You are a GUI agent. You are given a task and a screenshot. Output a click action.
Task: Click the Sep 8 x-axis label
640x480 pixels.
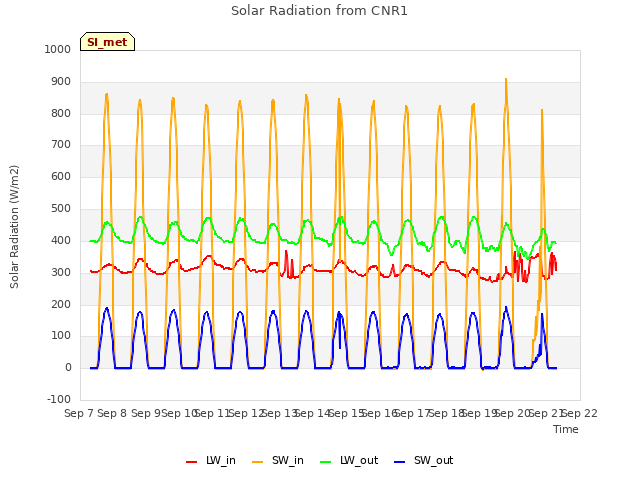(x=112, y=413)
